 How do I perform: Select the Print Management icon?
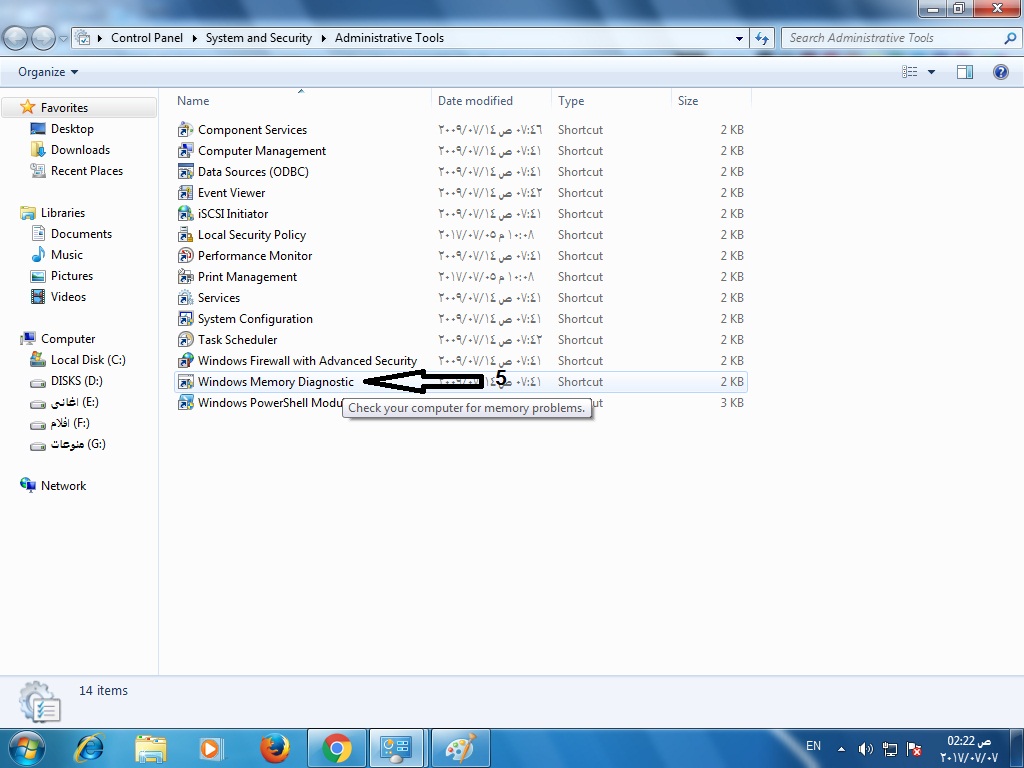tap(185, 277)
